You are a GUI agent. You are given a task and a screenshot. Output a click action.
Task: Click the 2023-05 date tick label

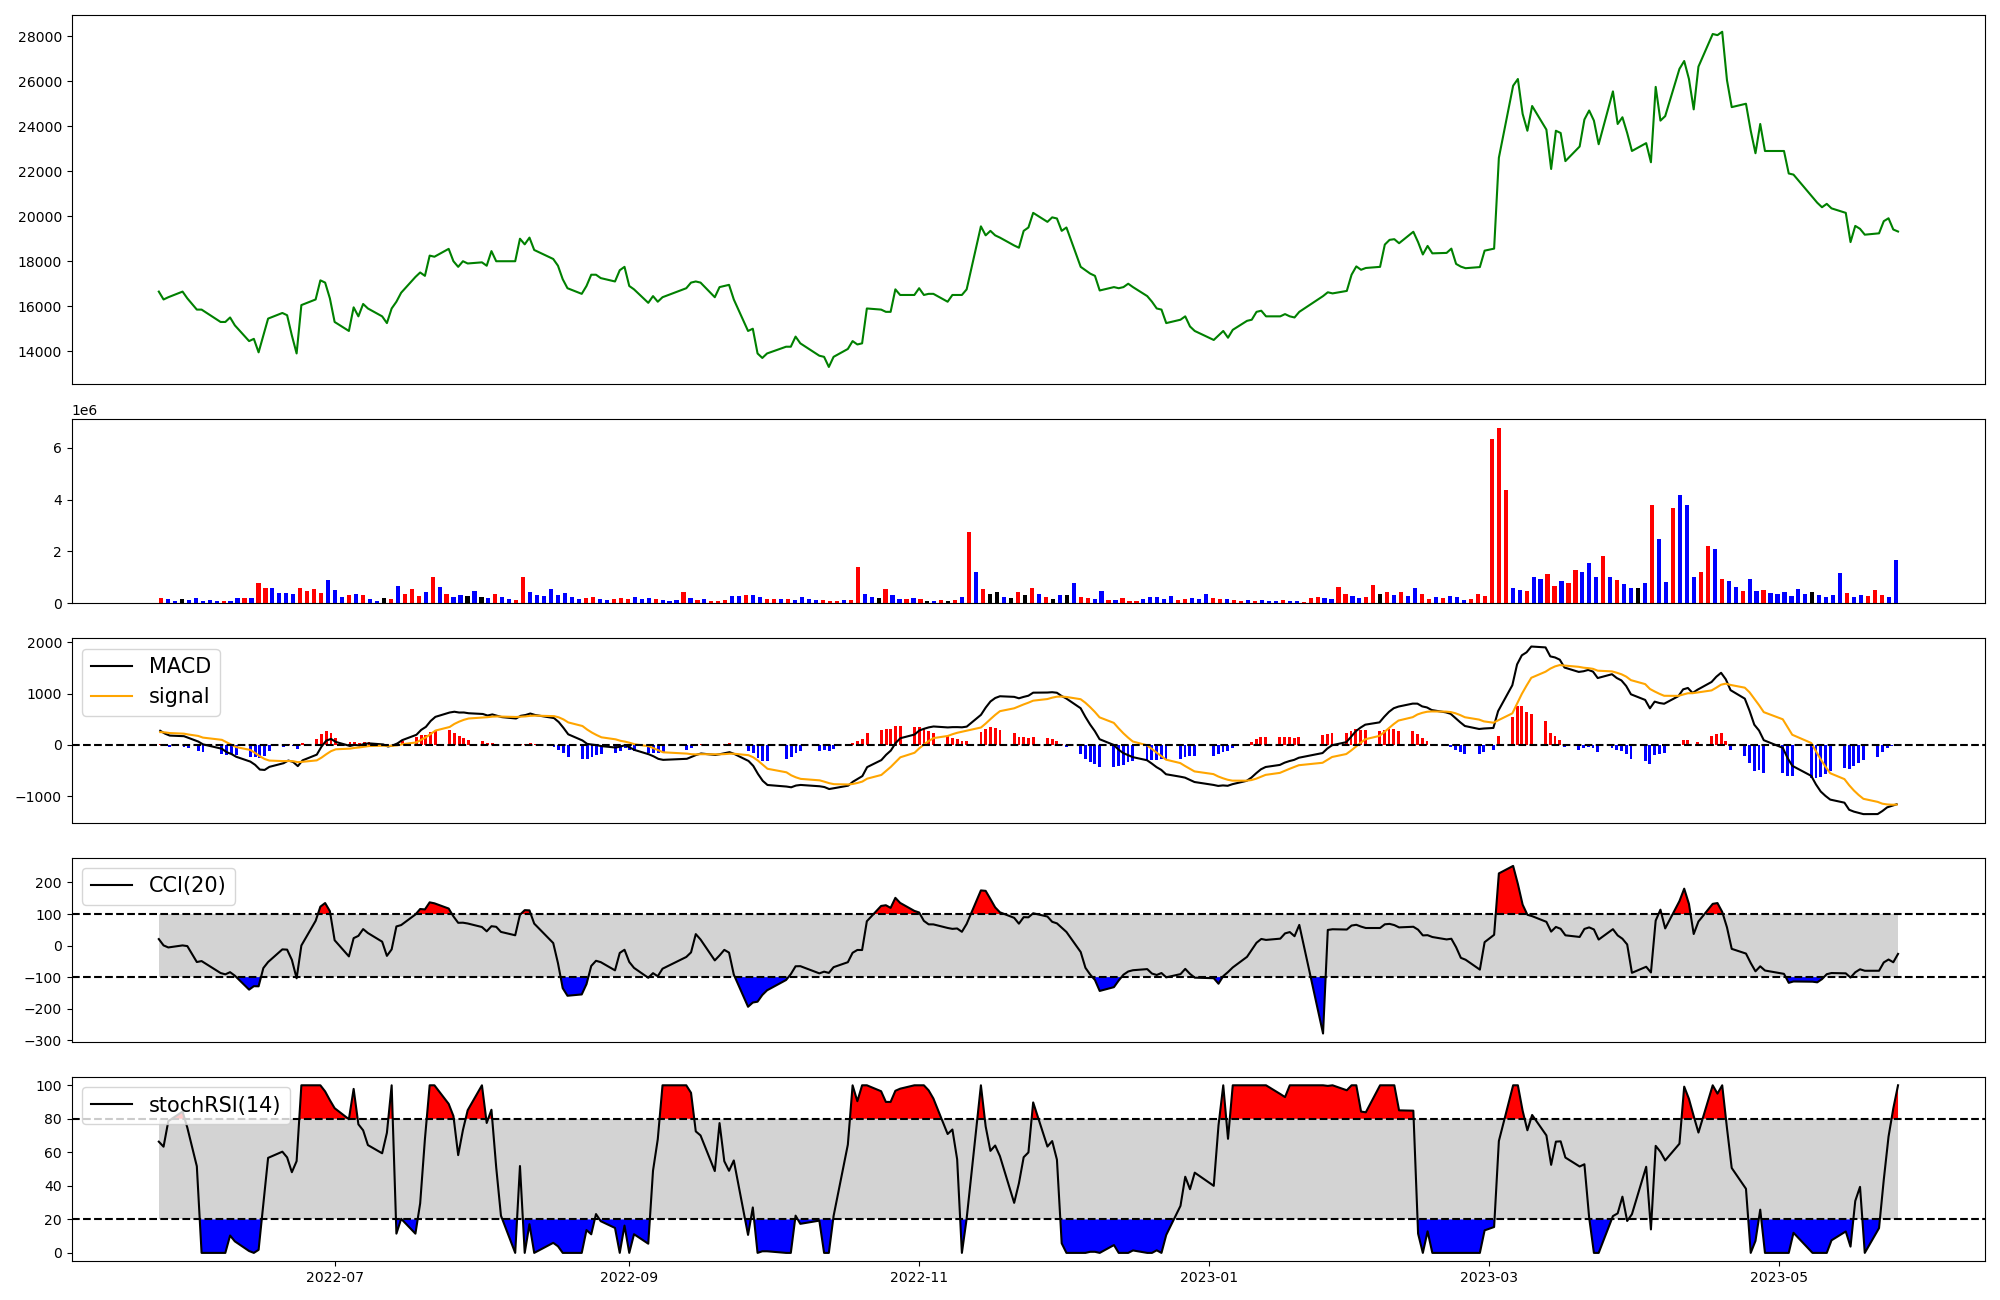(x=1780, y=1277)
